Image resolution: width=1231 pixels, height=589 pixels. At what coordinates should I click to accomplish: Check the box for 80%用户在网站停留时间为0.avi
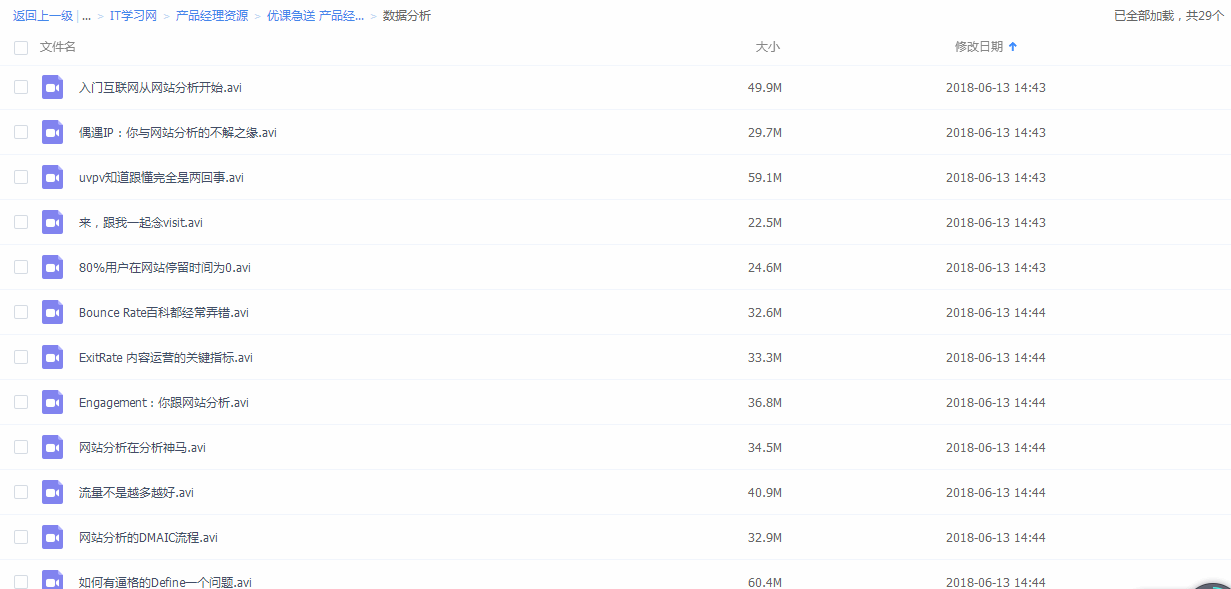click(x=21, y=268)
